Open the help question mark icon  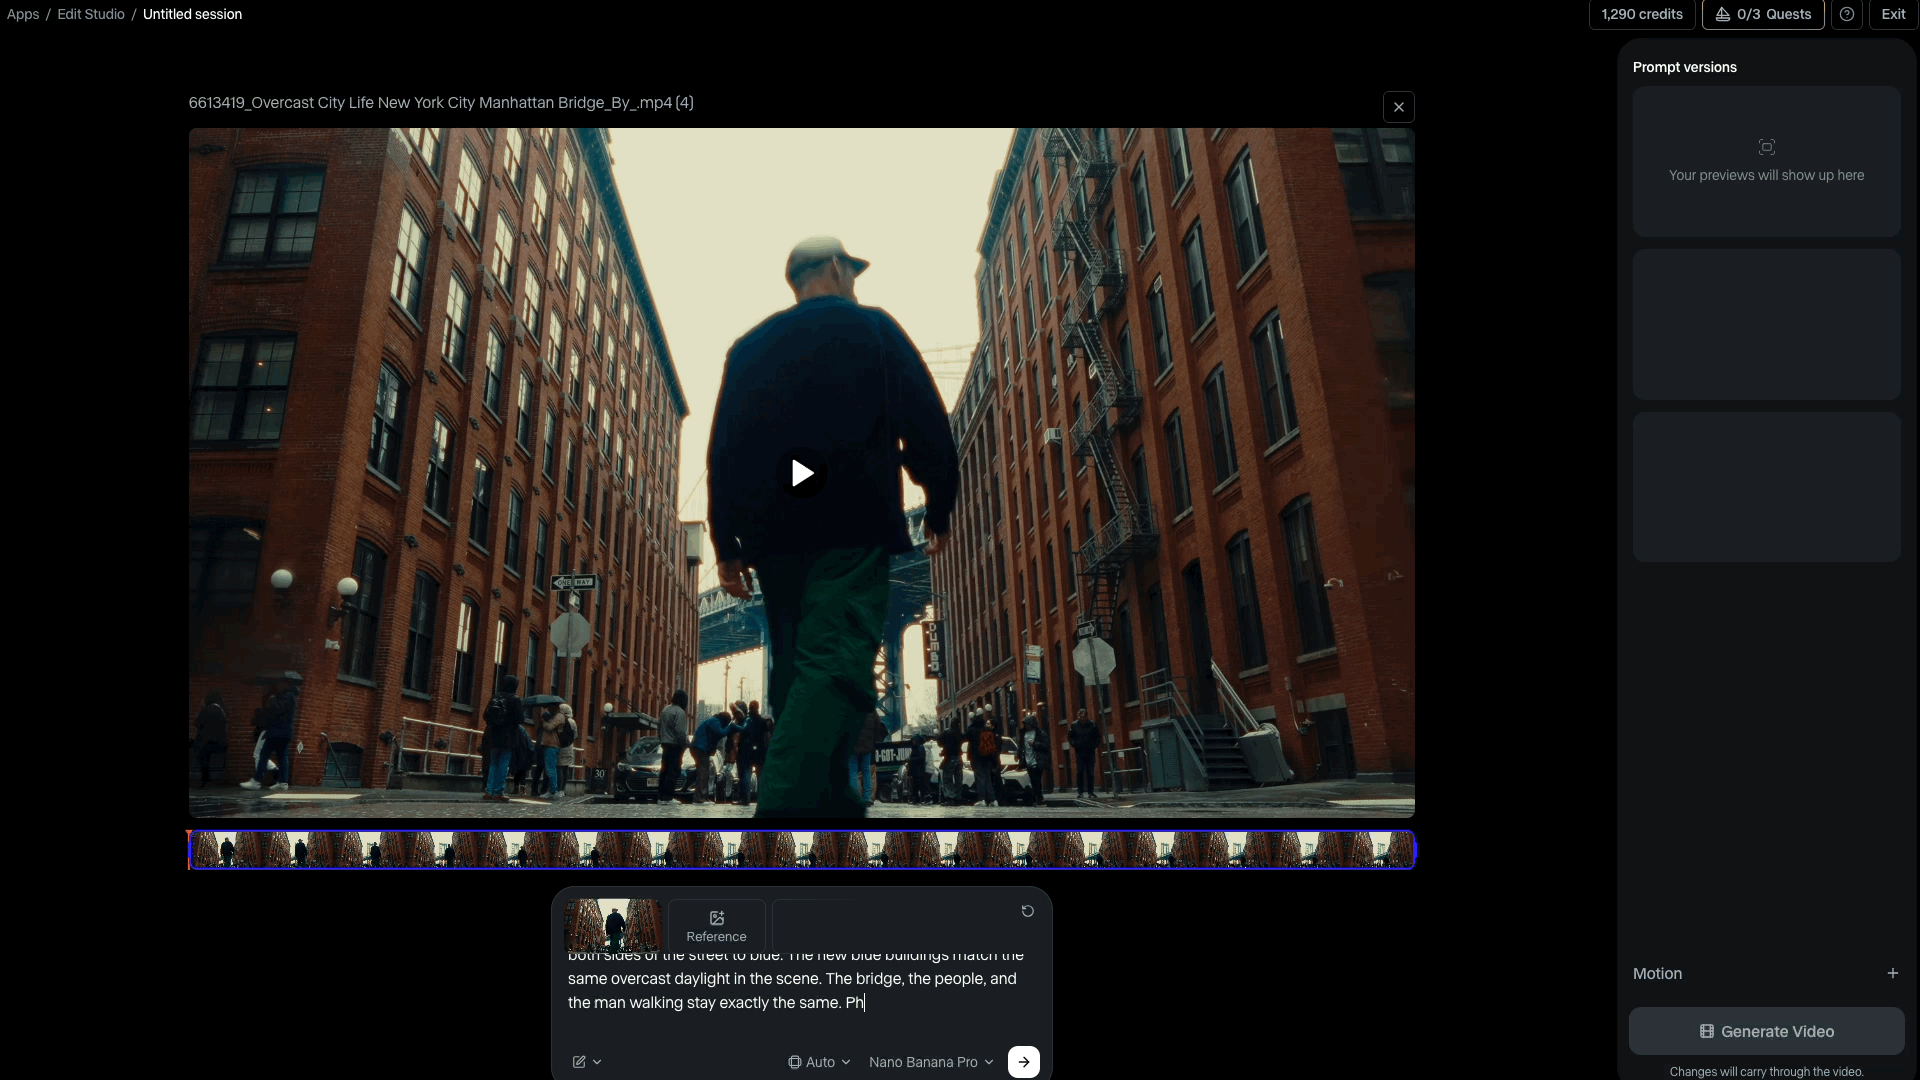tap(1847, 14)
